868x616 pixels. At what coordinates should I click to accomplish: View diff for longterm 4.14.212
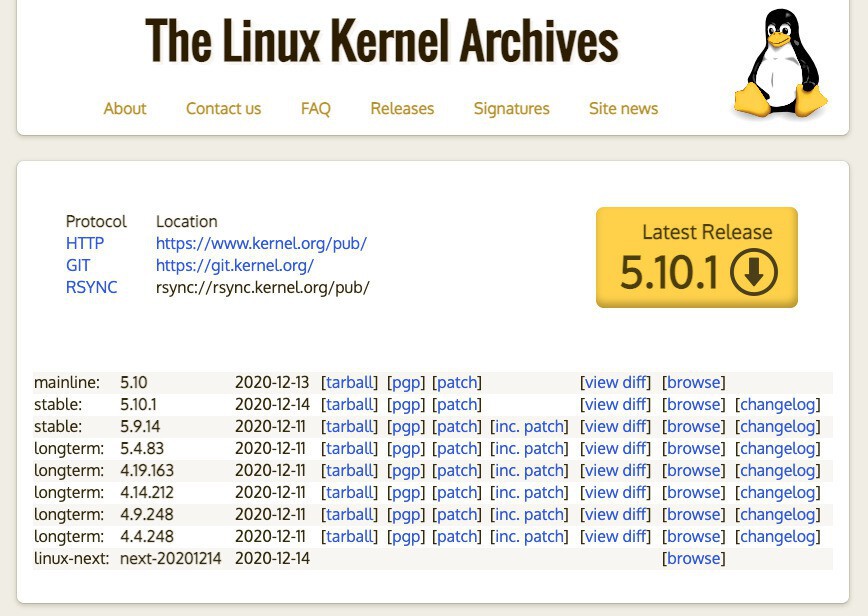616,493
